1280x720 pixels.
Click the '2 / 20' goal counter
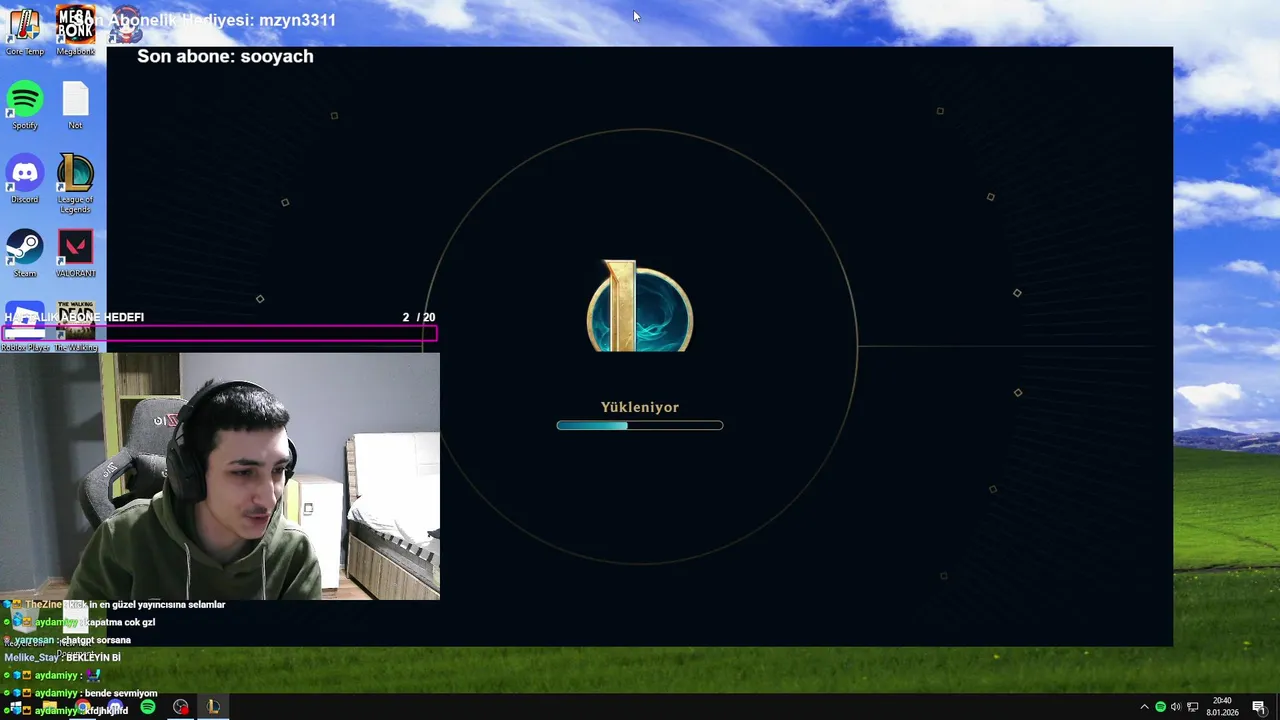click(x=419, y=317)
